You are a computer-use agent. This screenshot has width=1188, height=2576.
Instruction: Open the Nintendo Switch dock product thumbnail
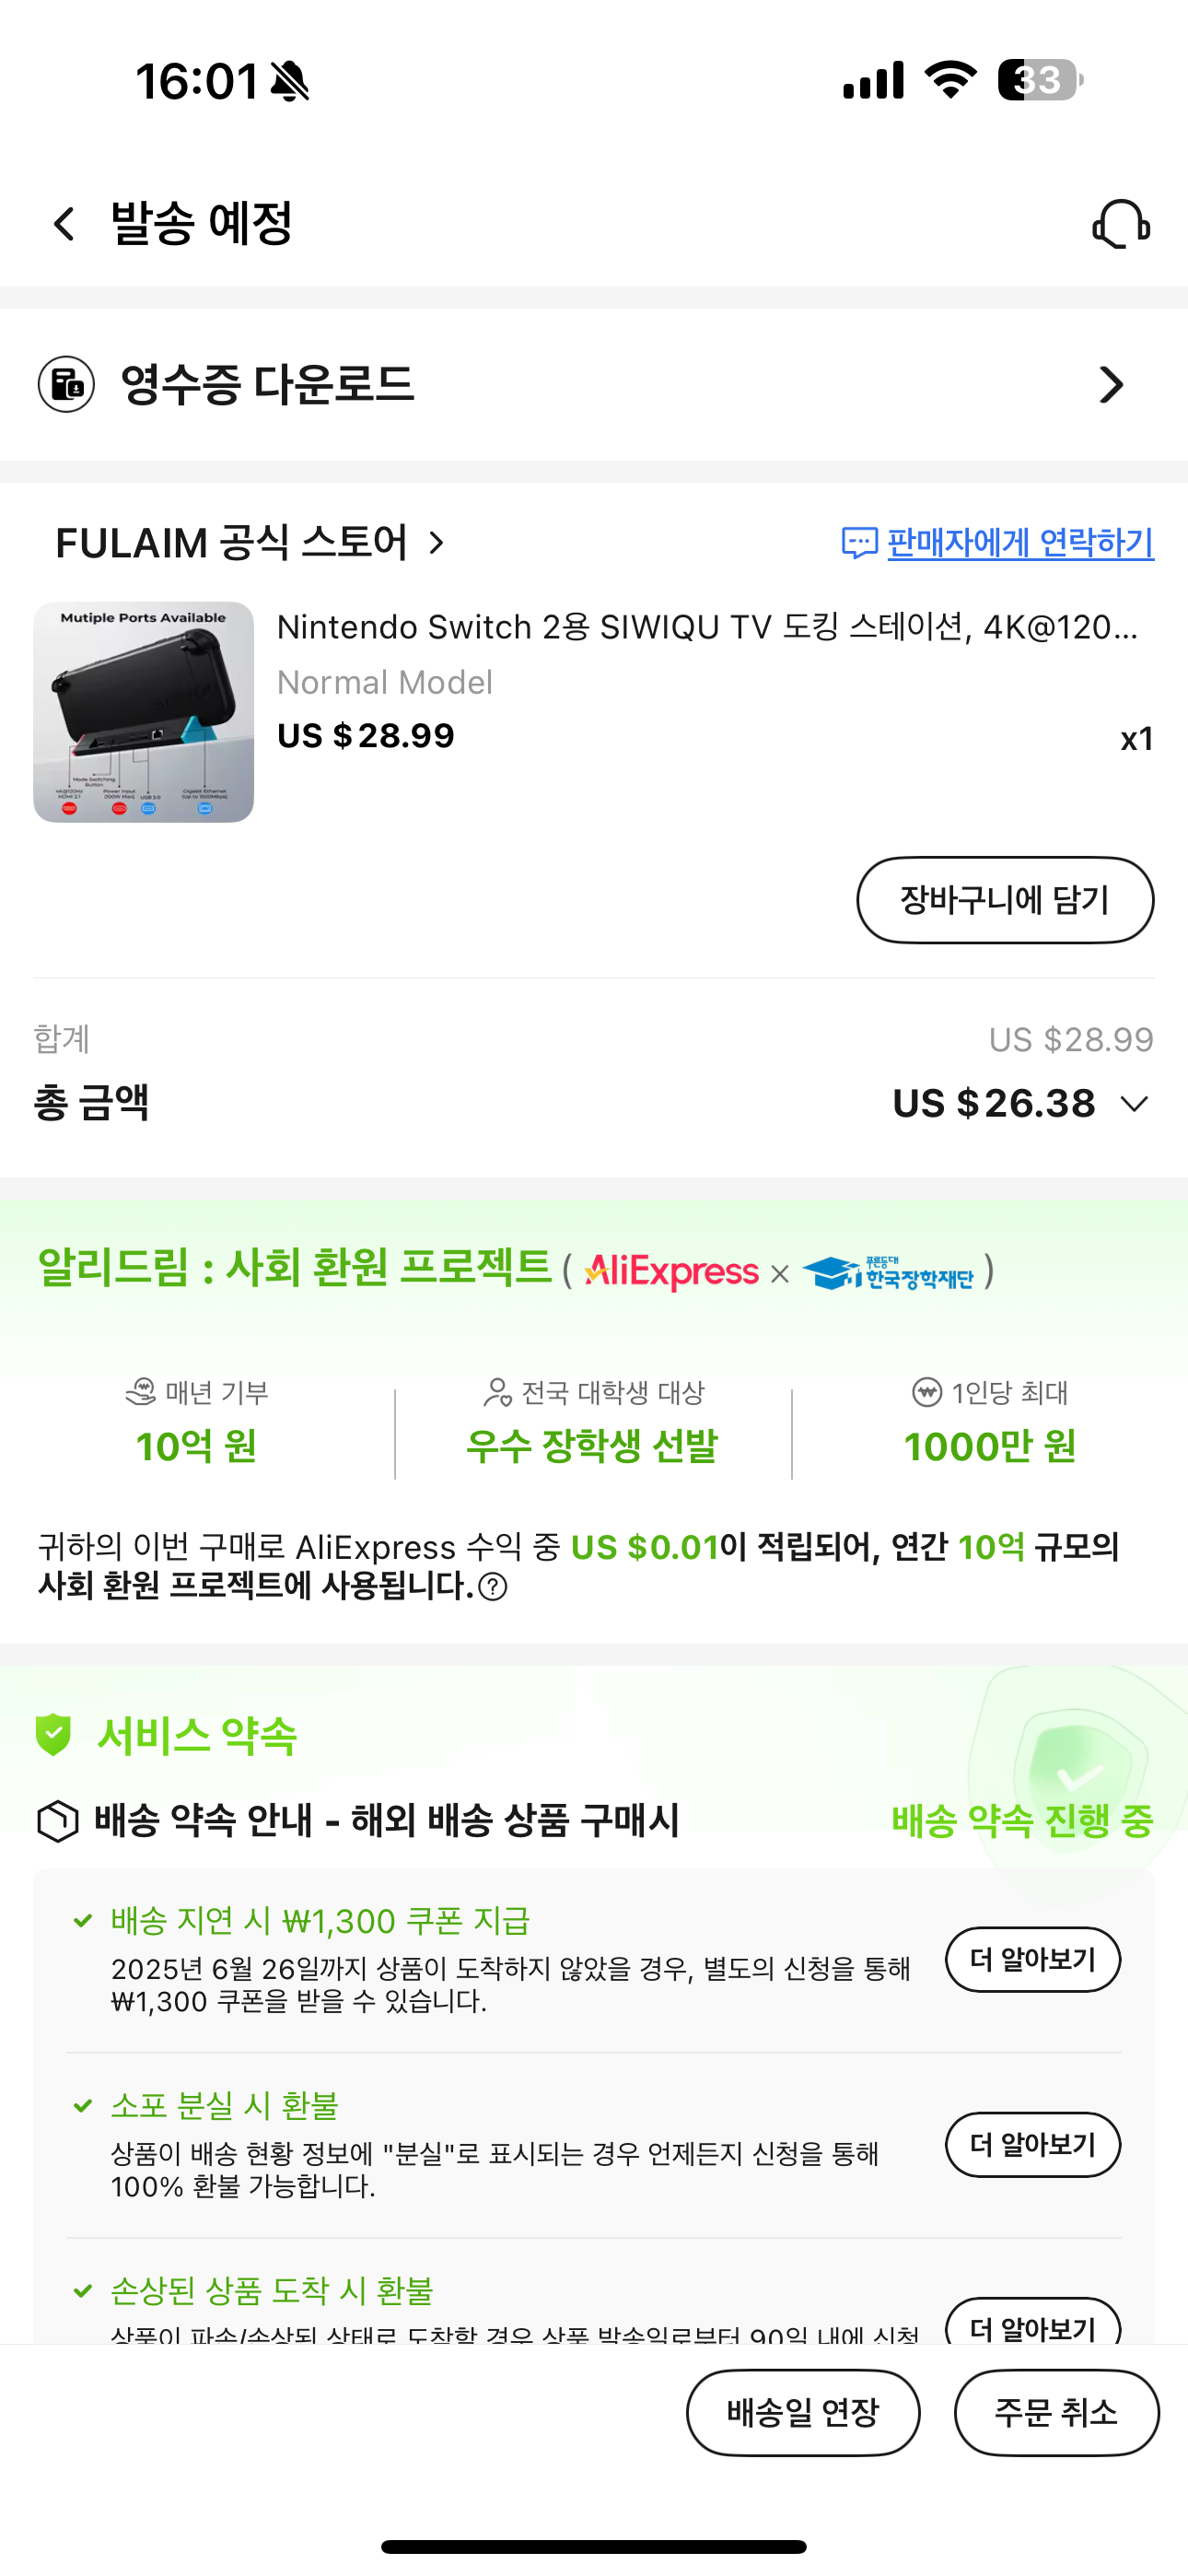[144, 712]
